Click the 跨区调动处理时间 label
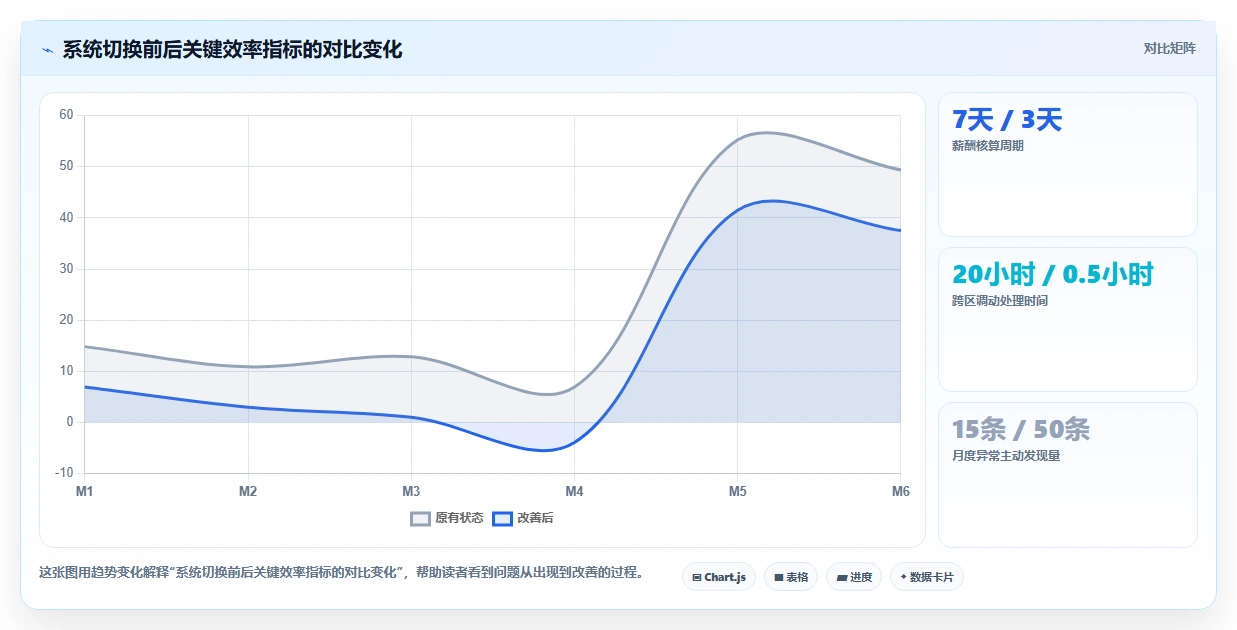 (x=1000, y=301)
